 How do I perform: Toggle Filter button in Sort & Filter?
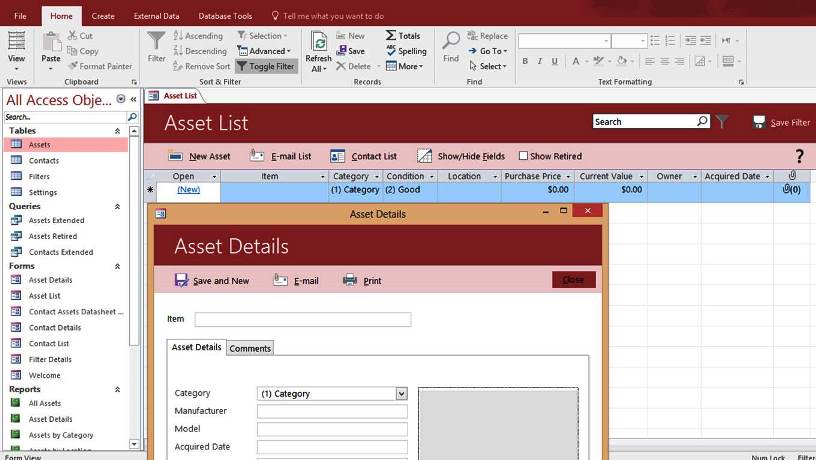point(265,66)
